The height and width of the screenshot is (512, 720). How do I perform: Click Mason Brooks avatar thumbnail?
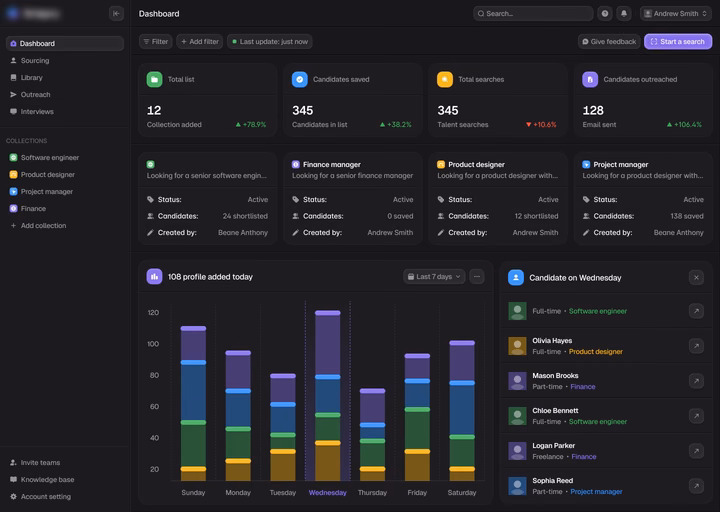(x=518, y=381)
